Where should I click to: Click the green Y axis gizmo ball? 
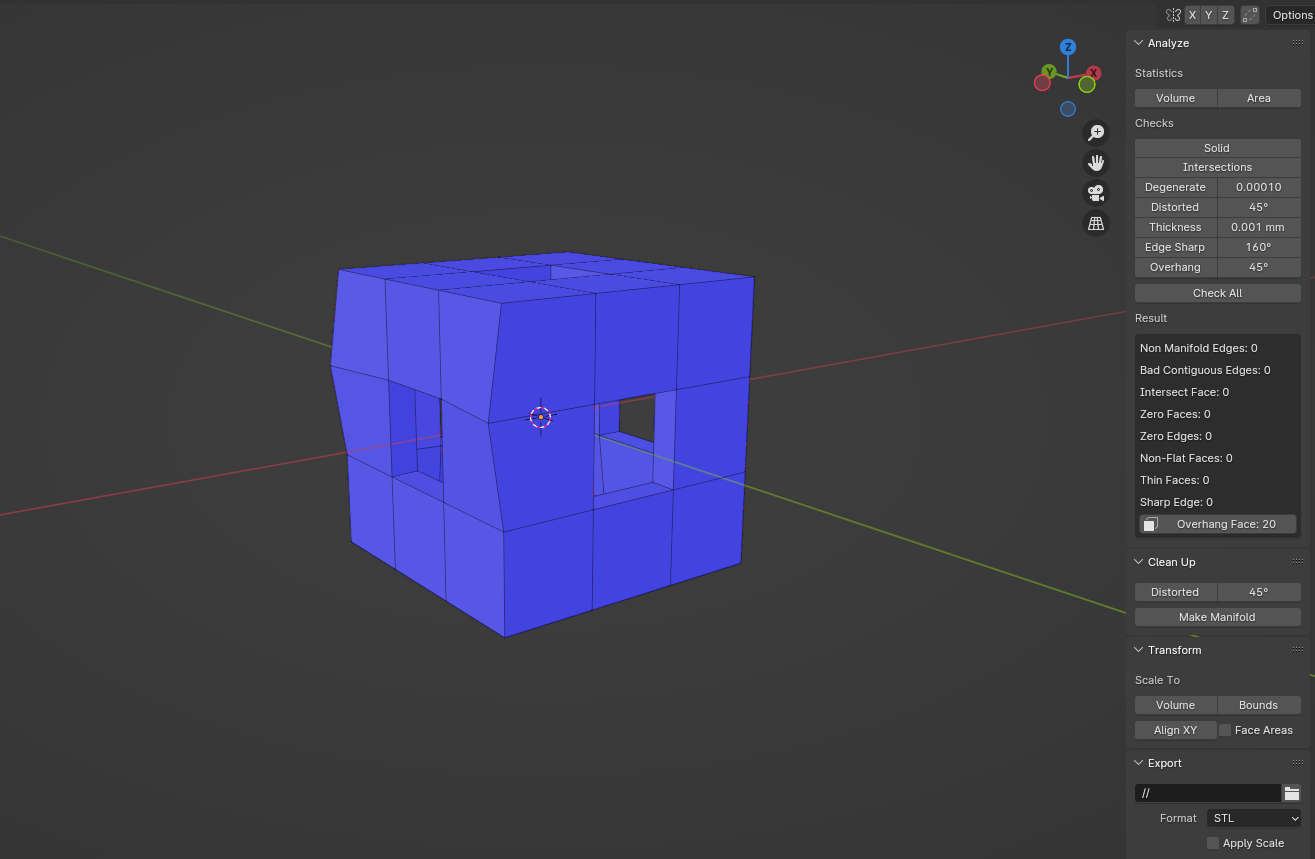click(1048, 71)
